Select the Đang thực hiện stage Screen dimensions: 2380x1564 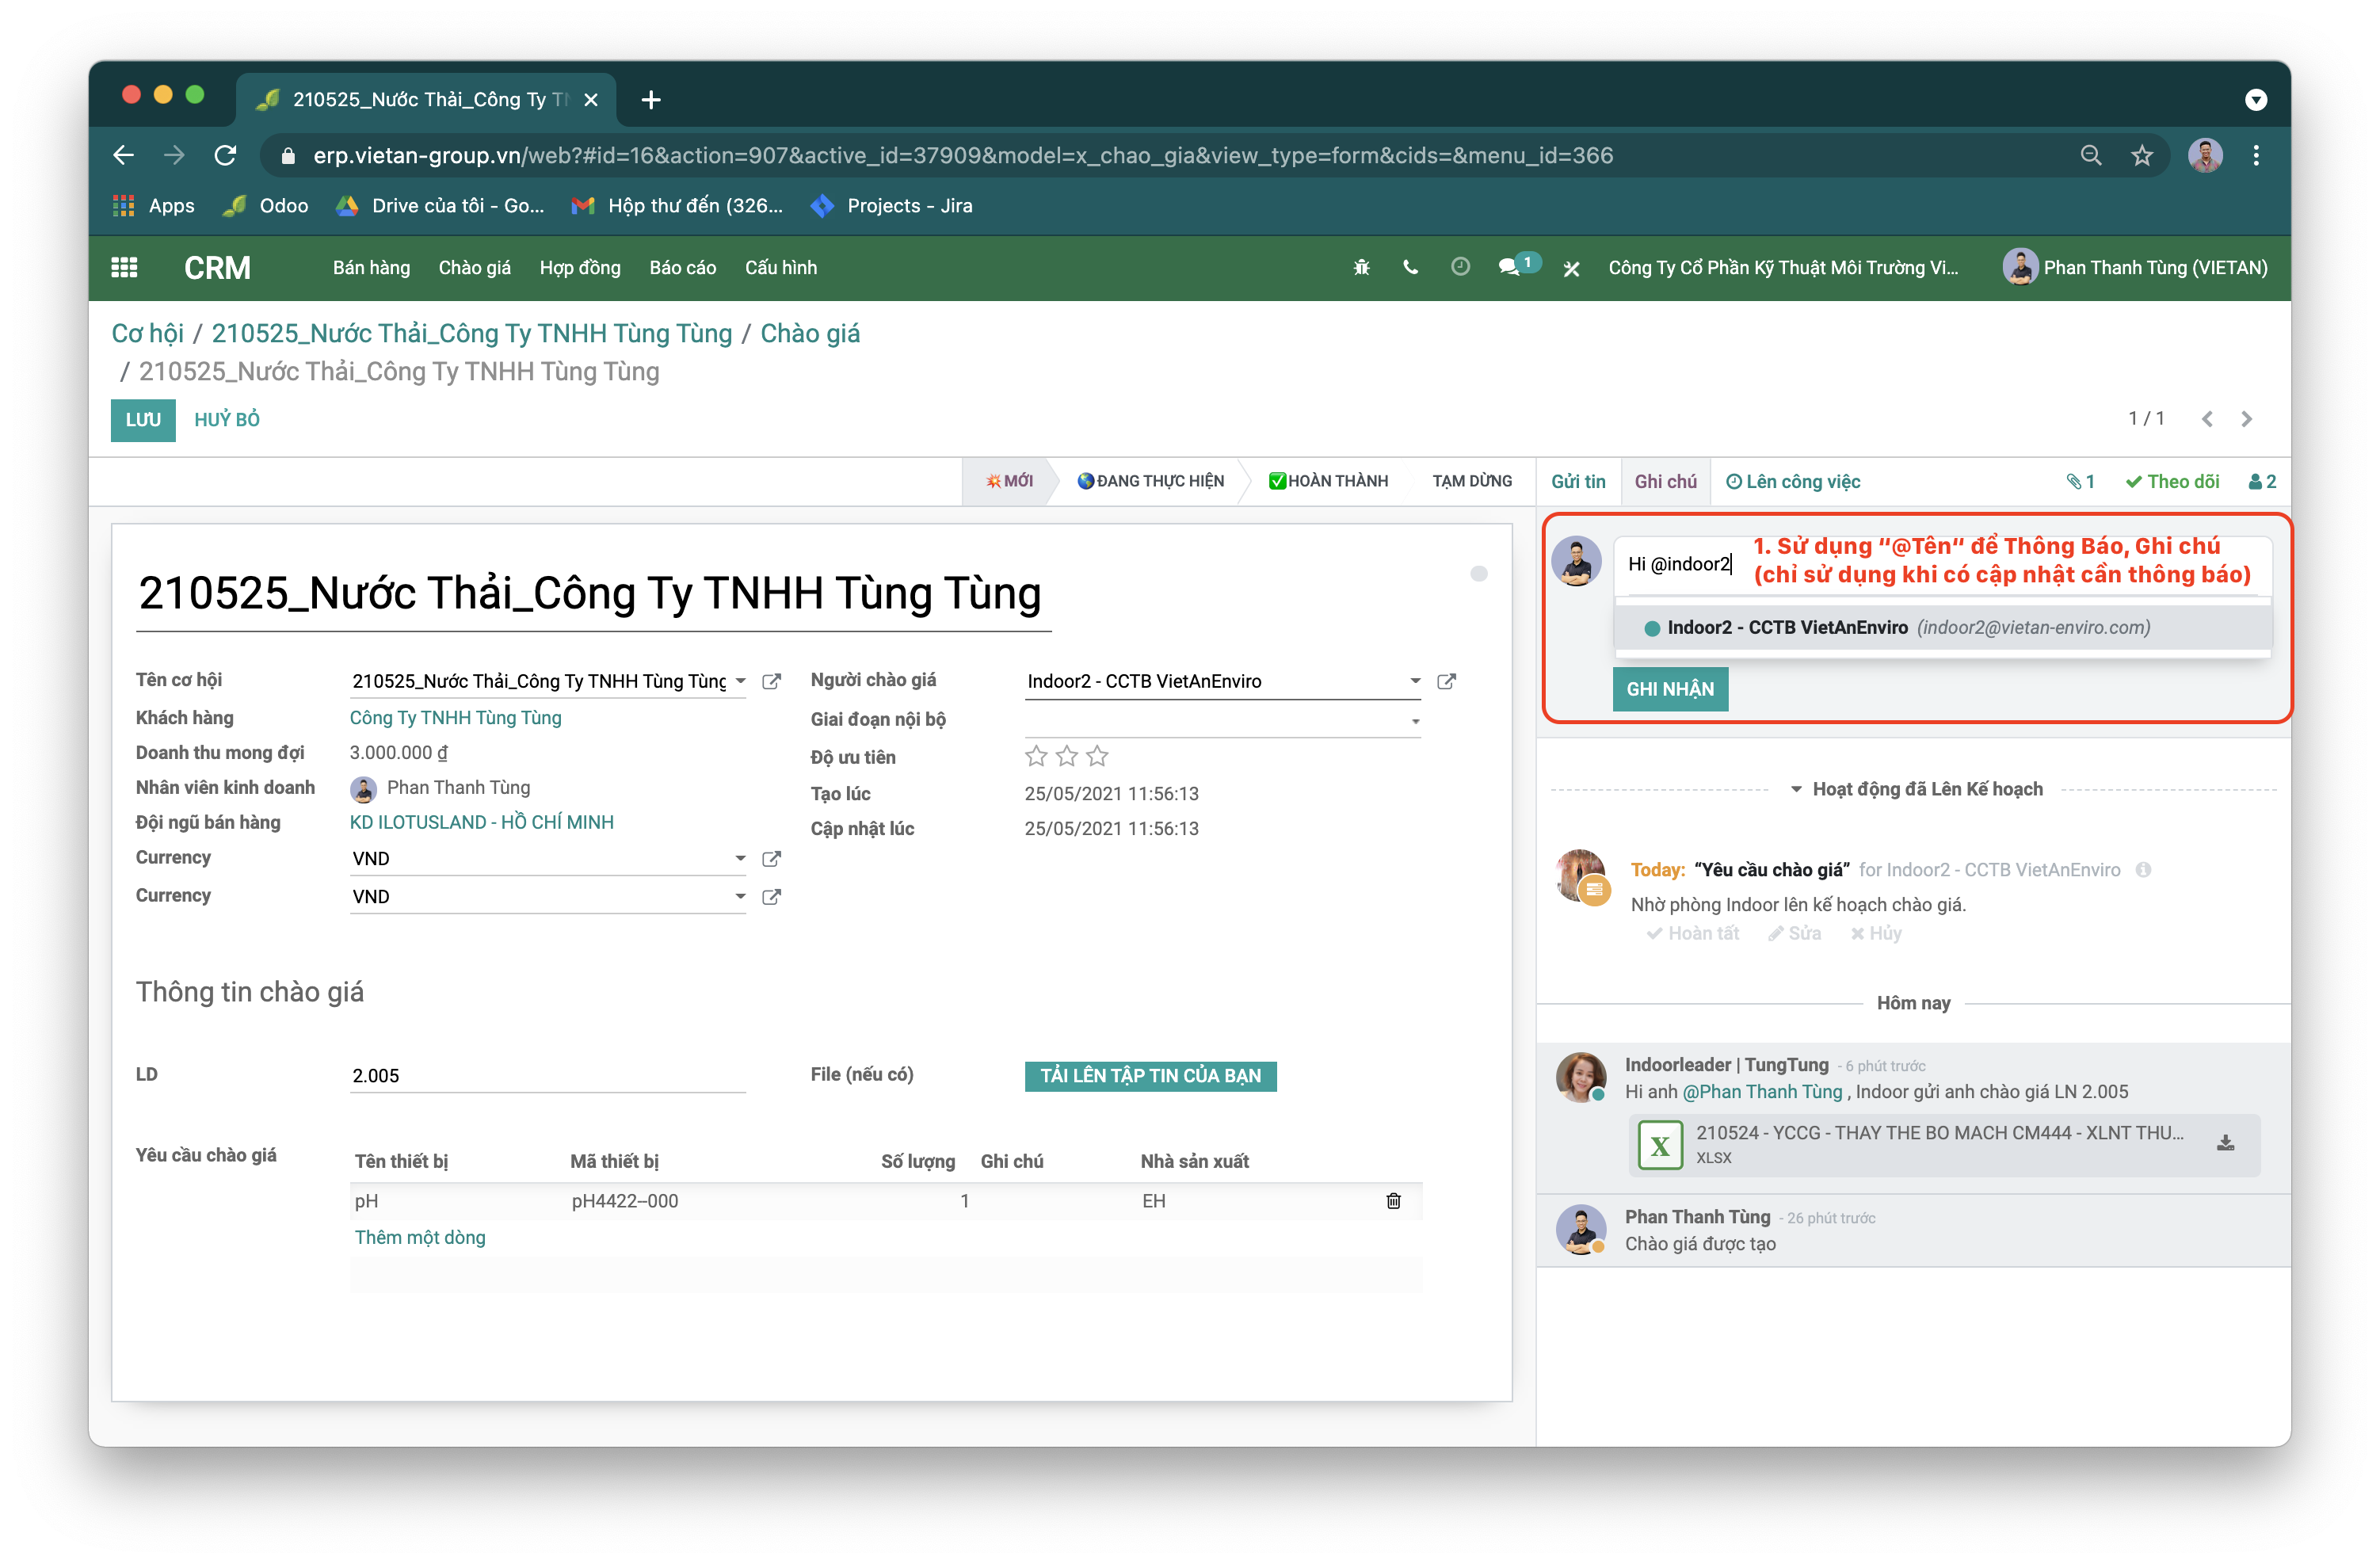[1151, 481]
